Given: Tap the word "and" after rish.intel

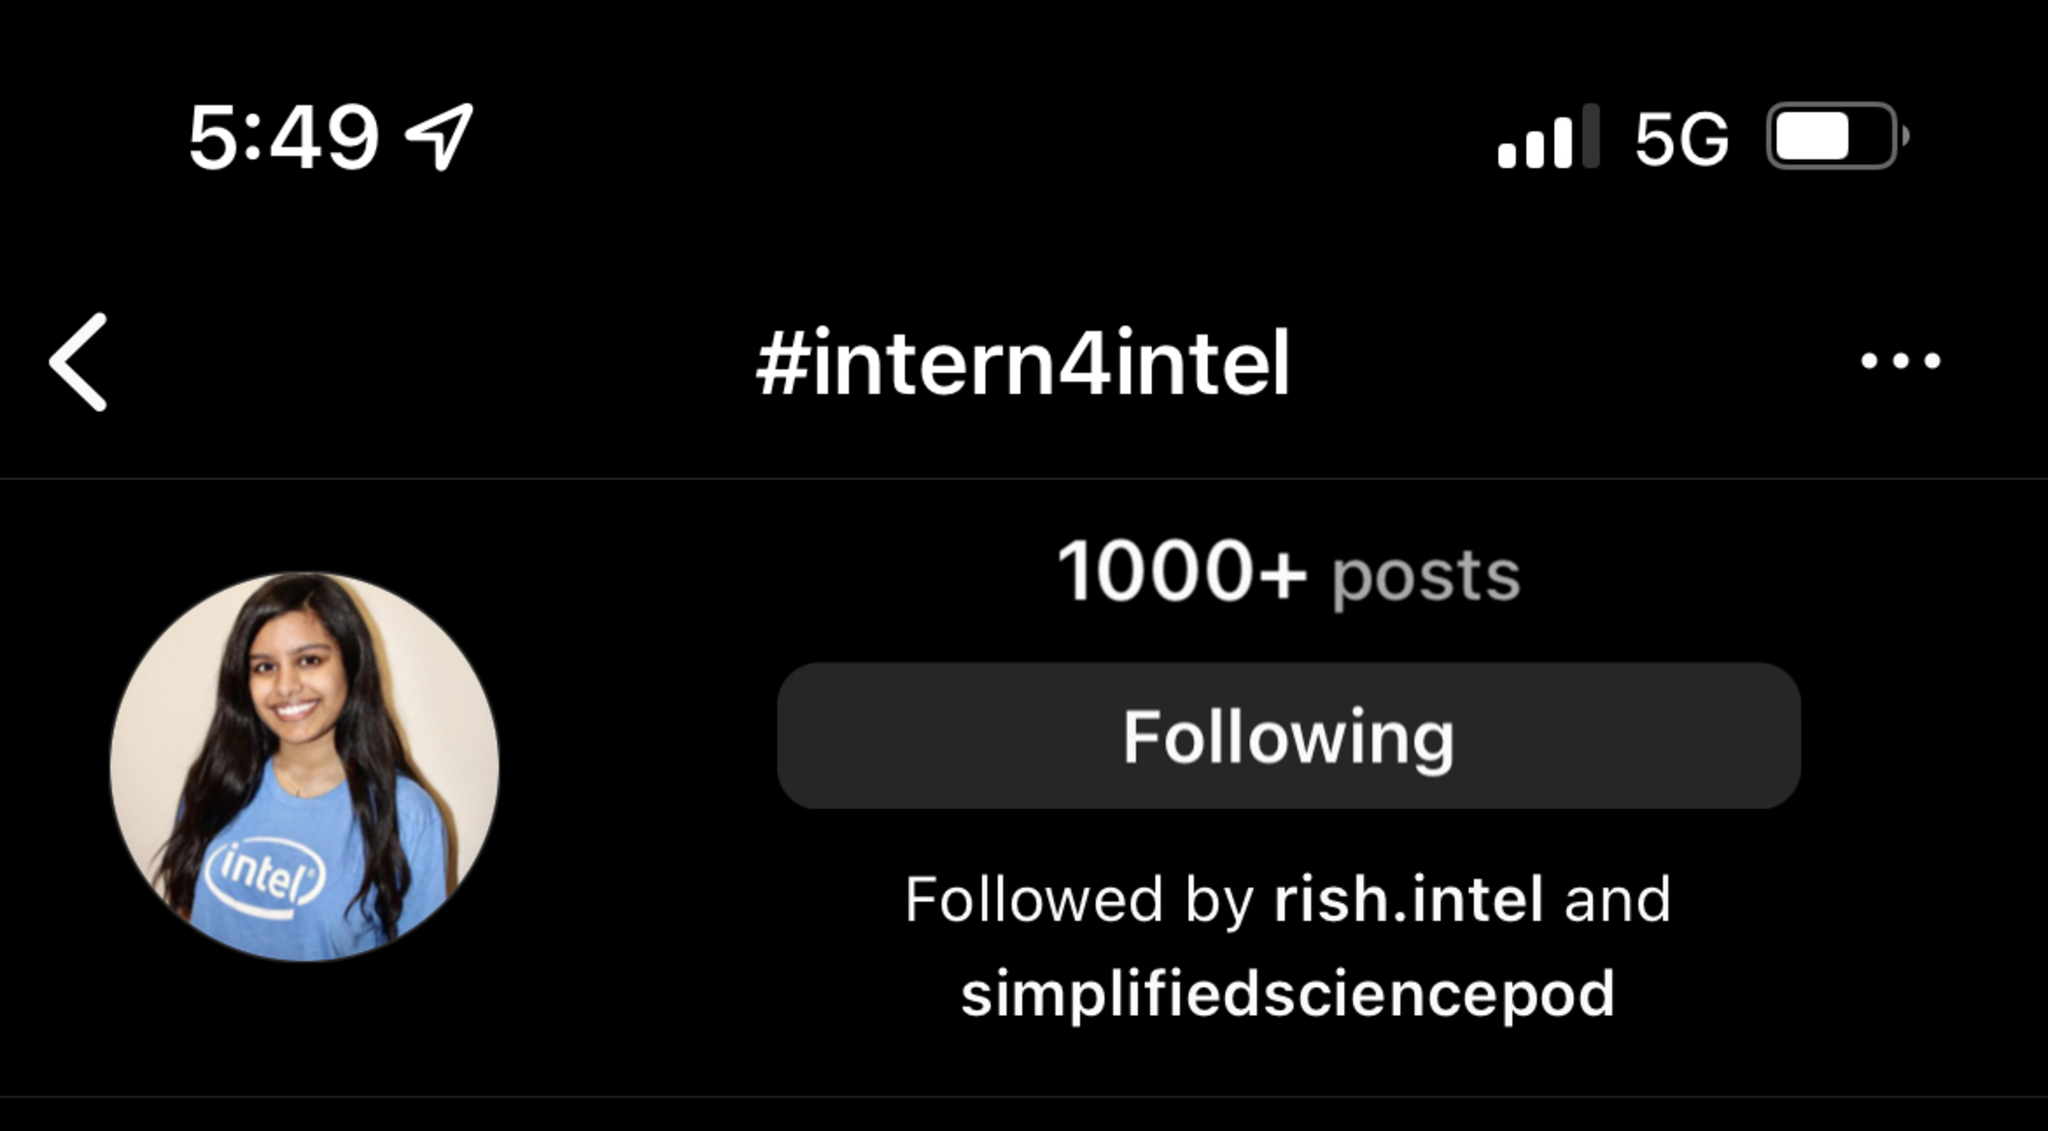Looking at the screenshot, I should (x=1617, y=899).
